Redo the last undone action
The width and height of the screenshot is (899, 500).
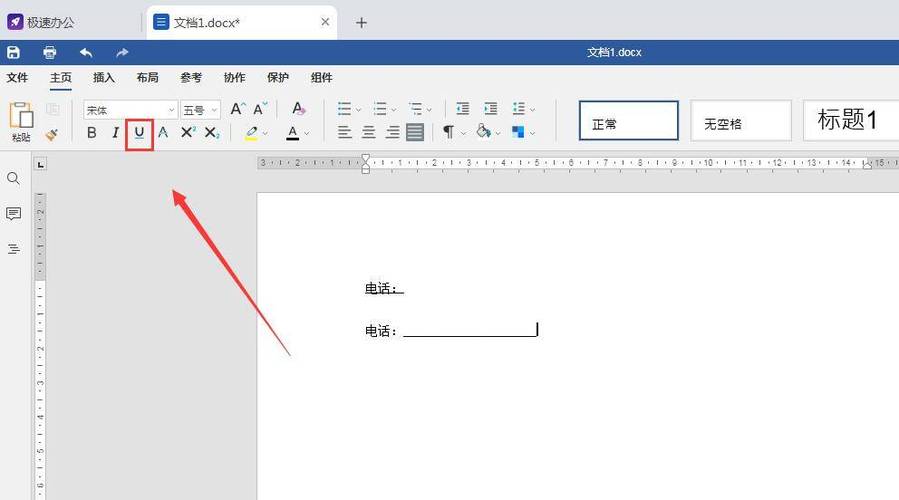[122, 52]
